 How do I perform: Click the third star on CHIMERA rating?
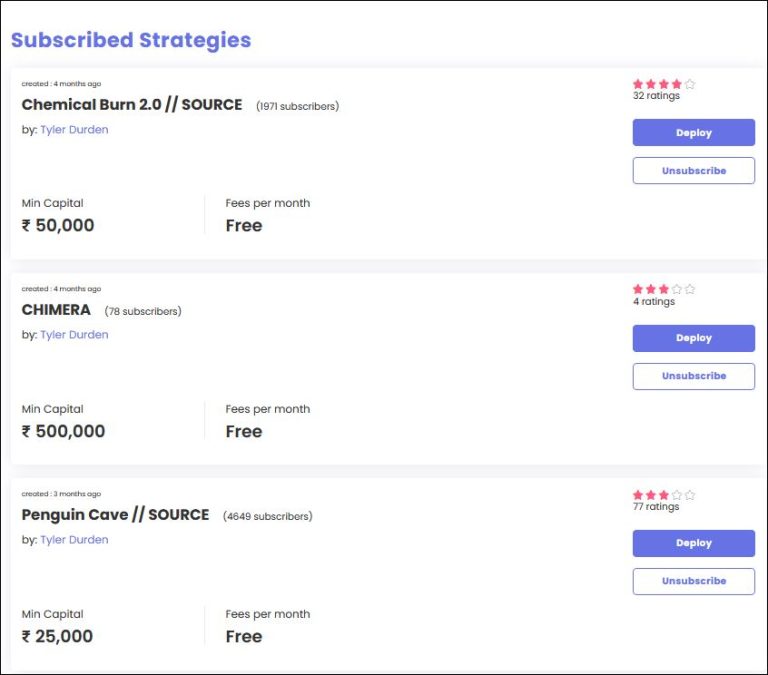(x=664, y=289)
